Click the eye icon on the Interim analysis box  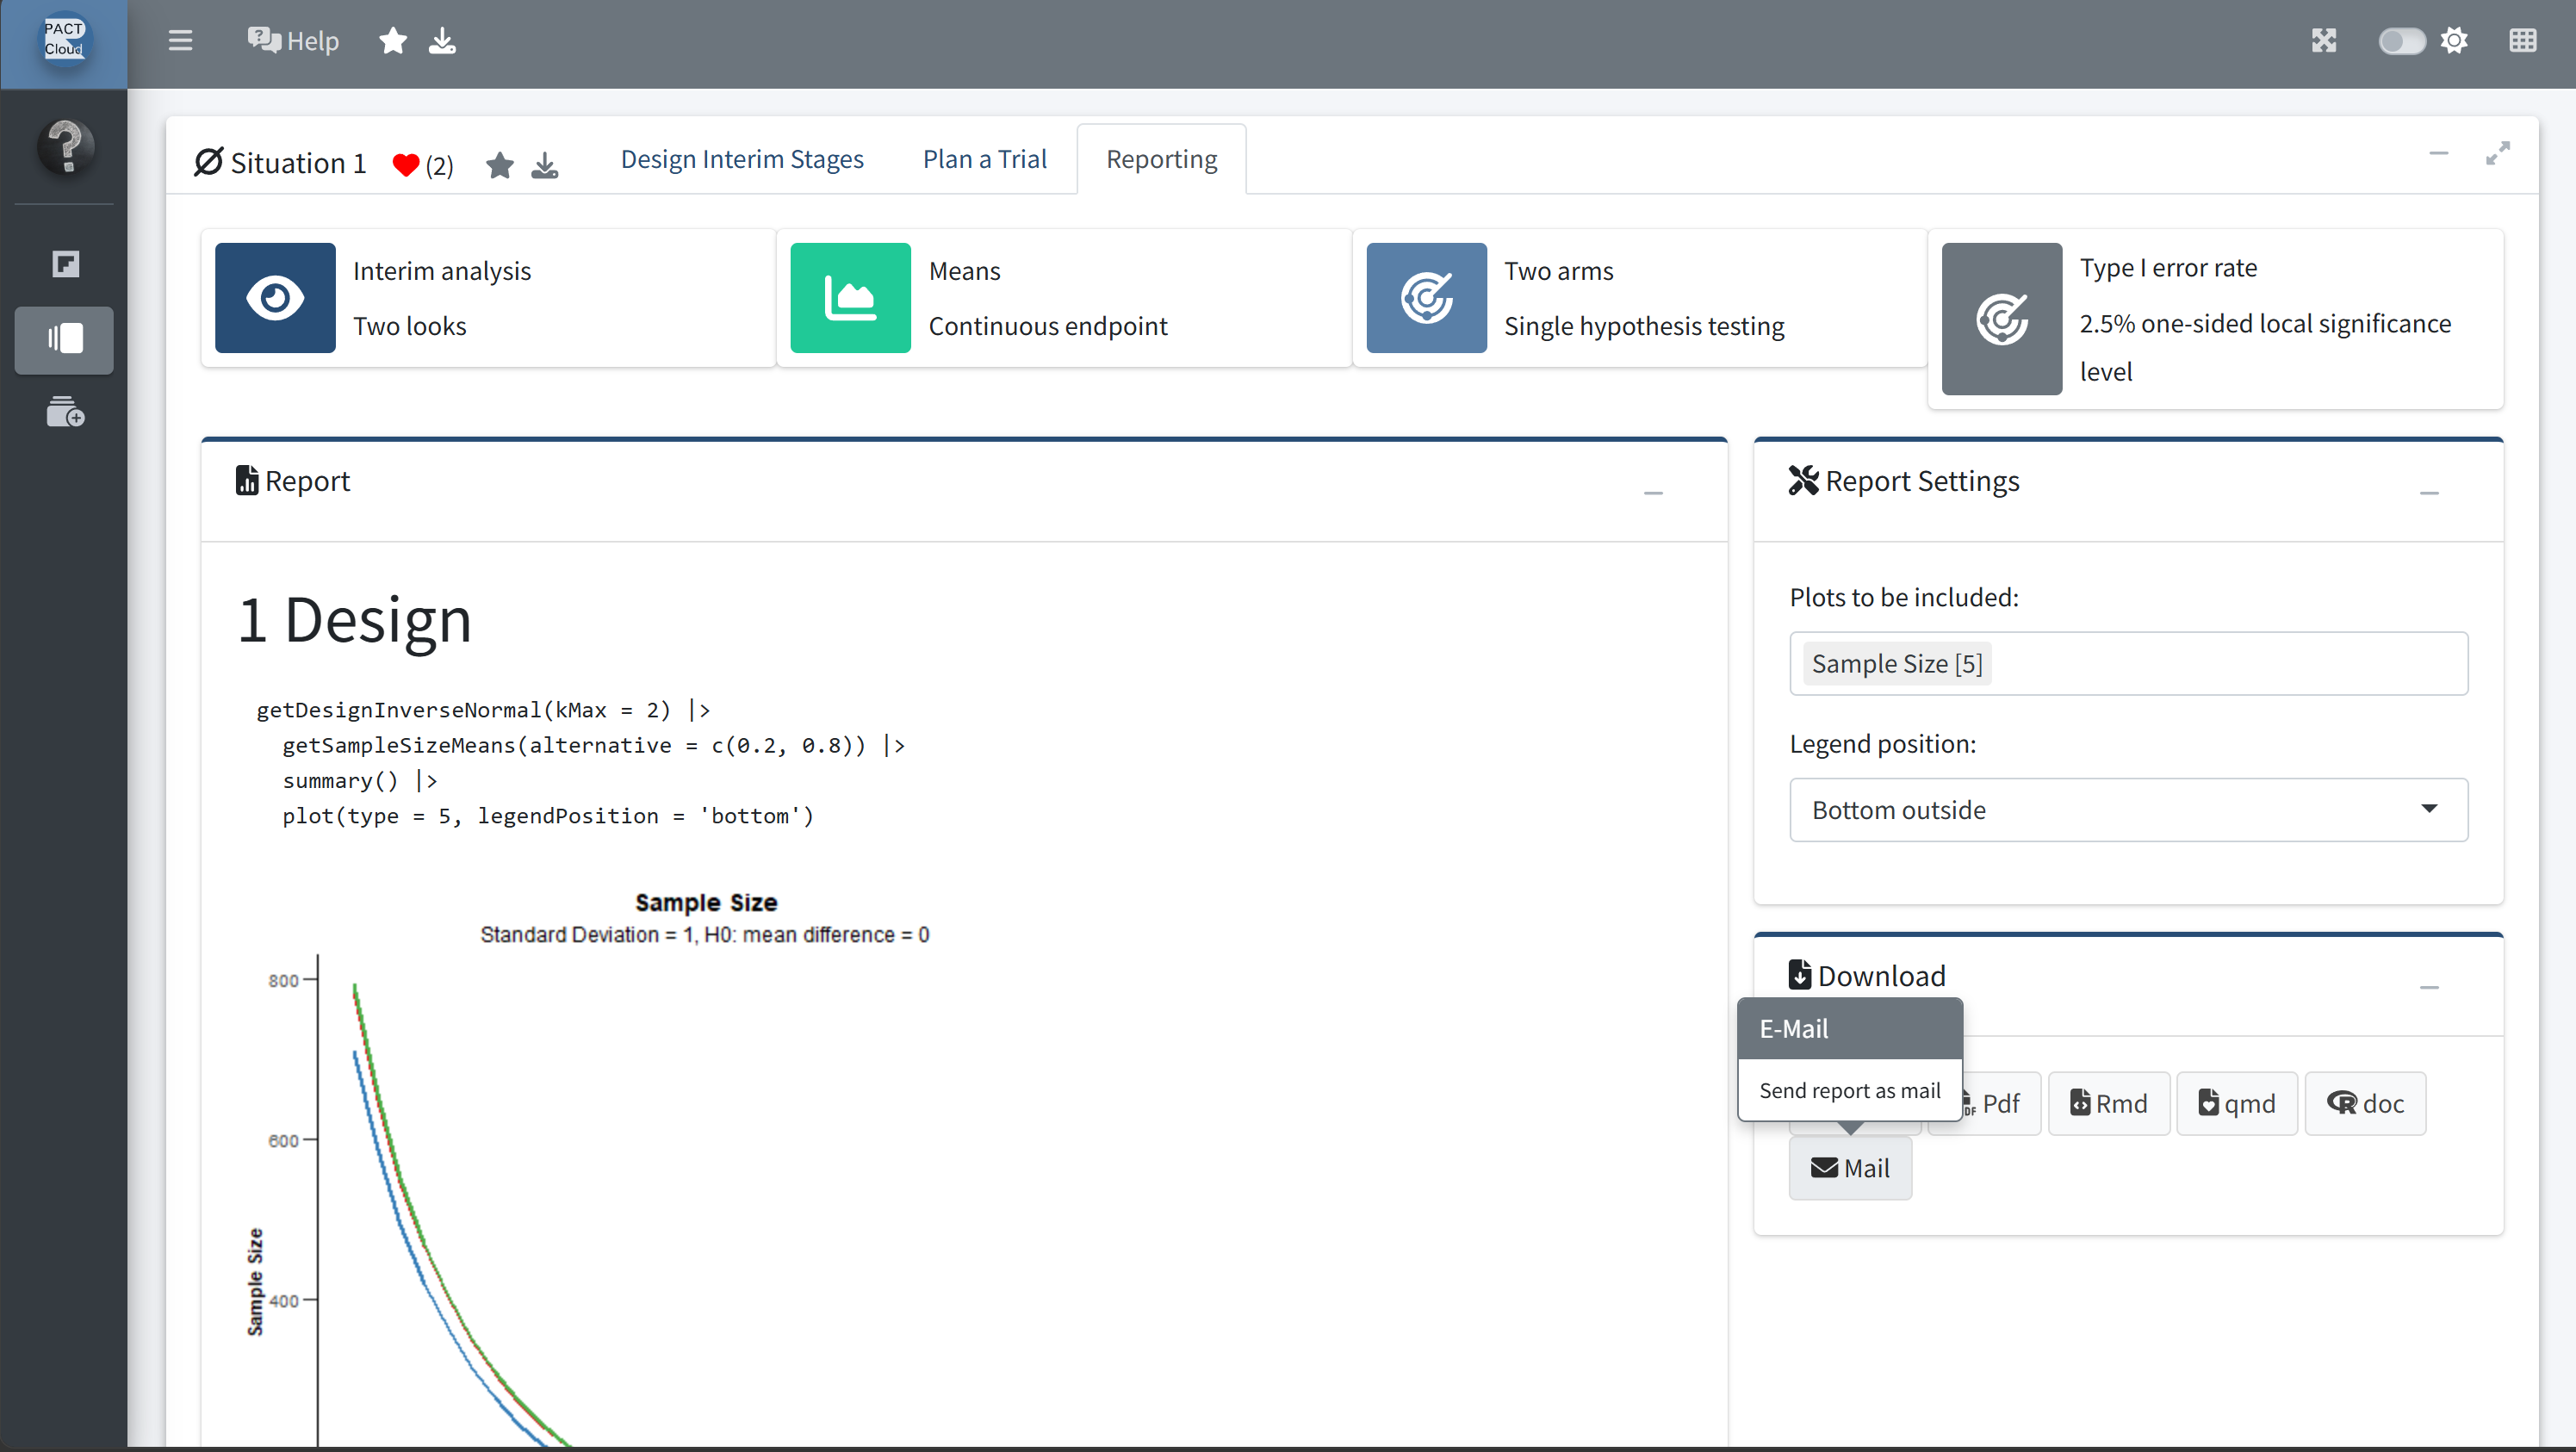click(x=275, y=298)
